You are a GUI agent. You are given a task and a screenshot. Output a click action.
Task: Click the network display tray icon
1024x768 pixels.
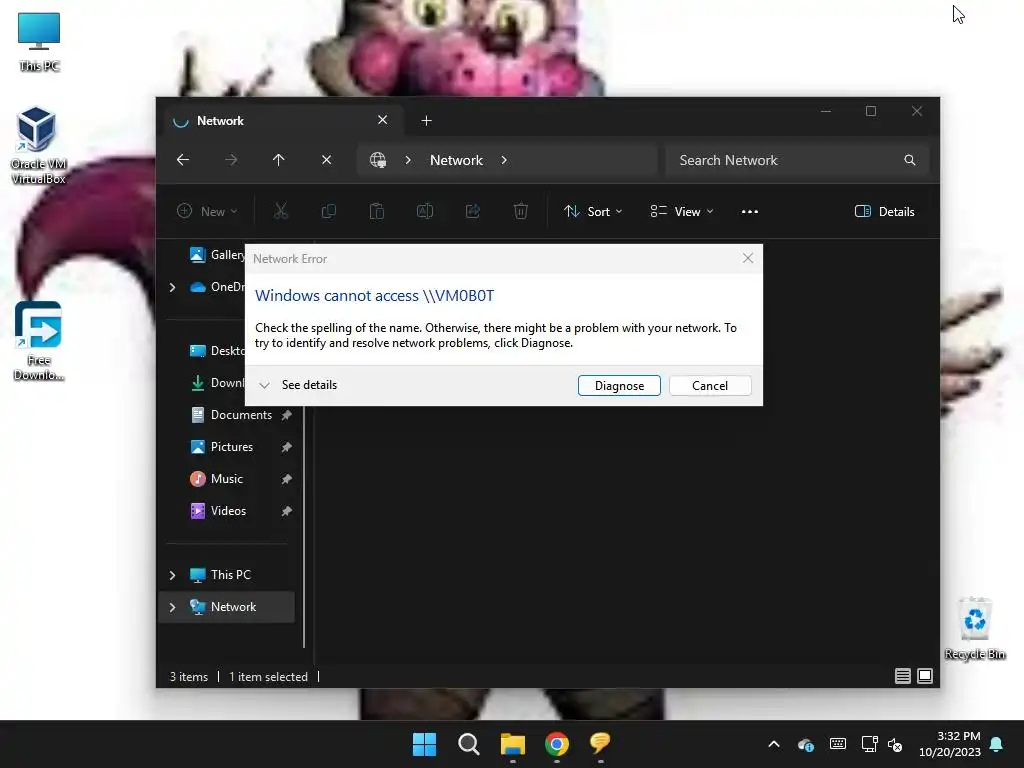[x=869, y=744]
